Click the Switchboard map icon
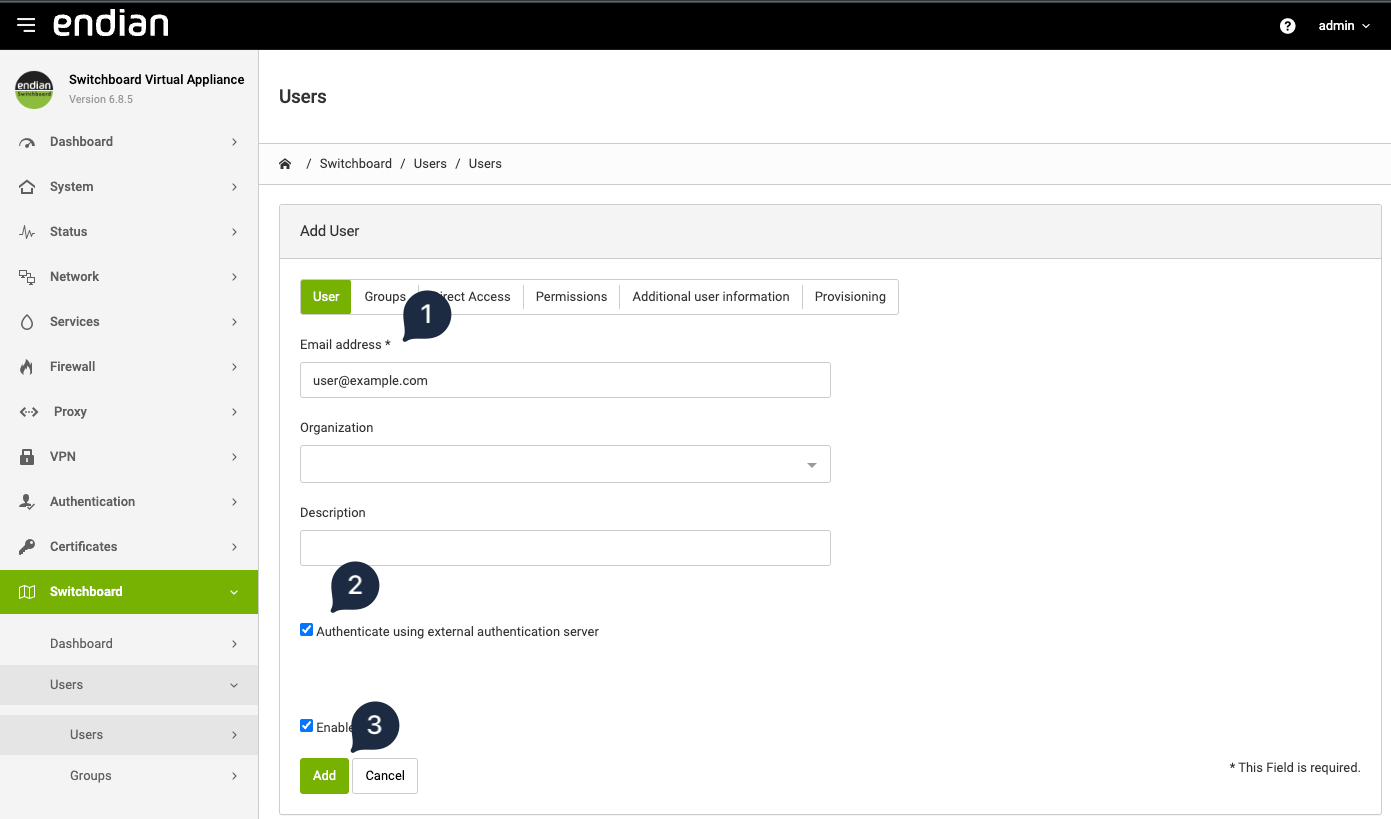 pos(27,592)
